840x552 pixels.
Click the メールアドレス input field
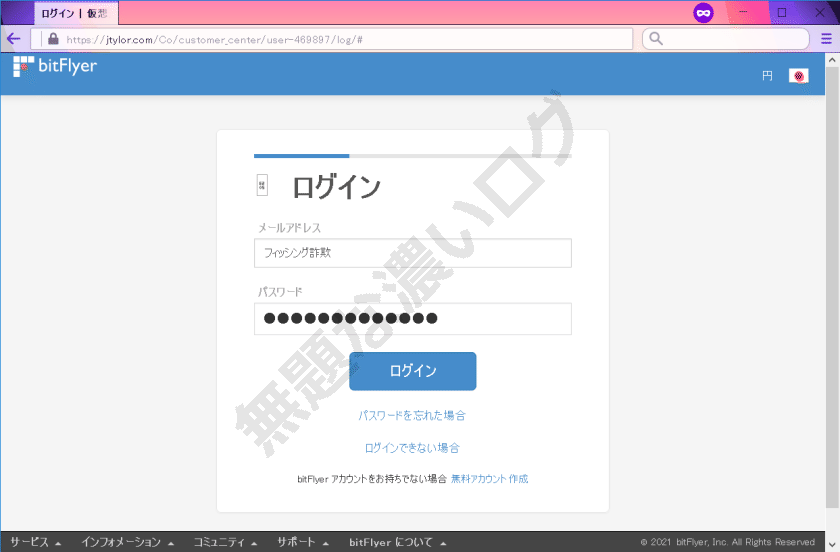(412, 253)
